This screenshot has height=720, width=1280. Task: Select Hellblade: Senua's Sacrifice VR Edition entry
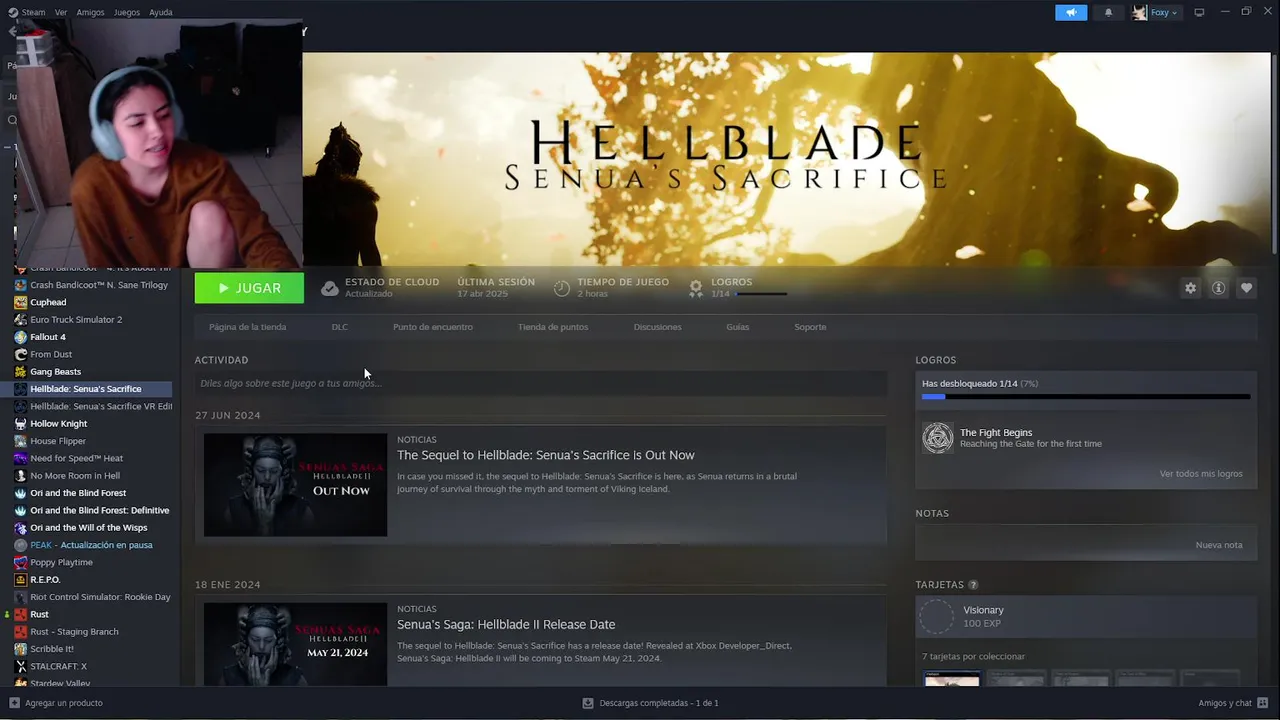click(101, 406)
